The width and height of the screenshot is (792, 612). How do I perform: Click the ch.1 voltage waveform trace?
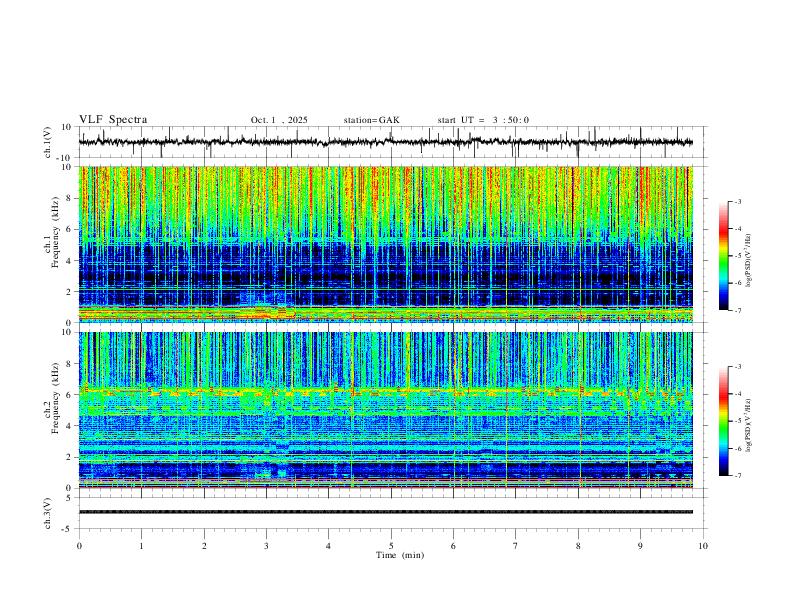[385, 142]
